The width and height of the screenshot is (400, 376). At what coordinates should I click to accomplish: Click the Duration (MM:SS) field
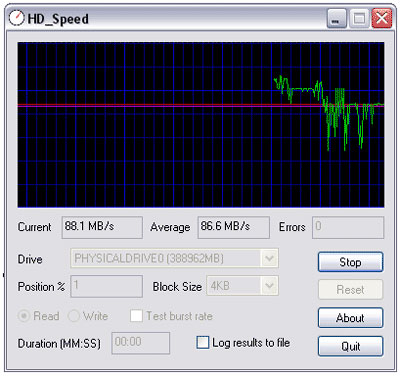[141, 343]
